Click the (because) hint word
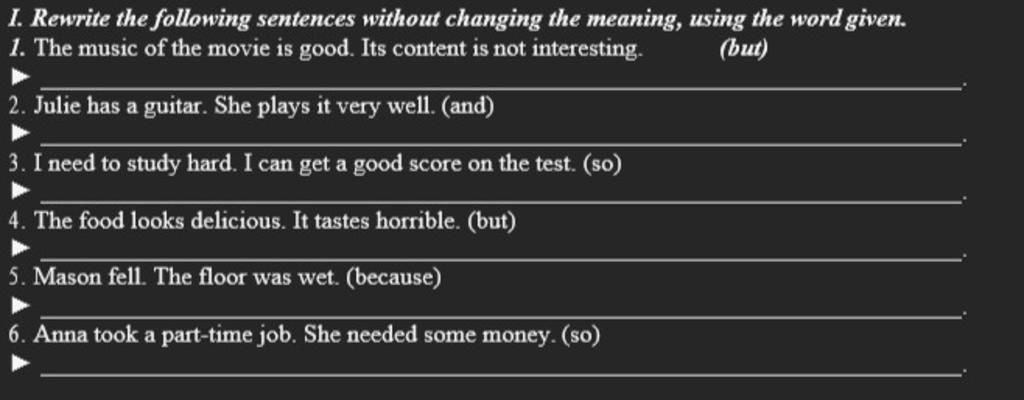The height and width of the screenshot is (400, 1024). tap(394, 278)
